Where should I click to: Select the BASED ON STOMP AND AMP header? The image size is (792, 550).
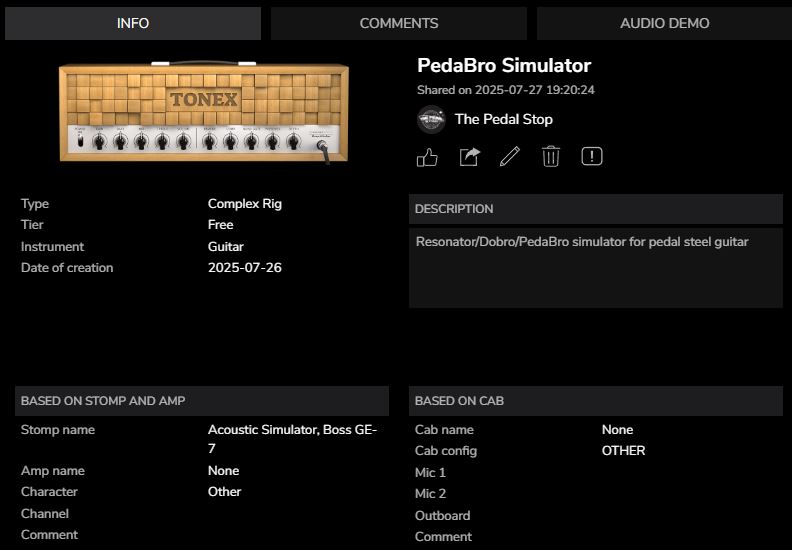point(202,401)
